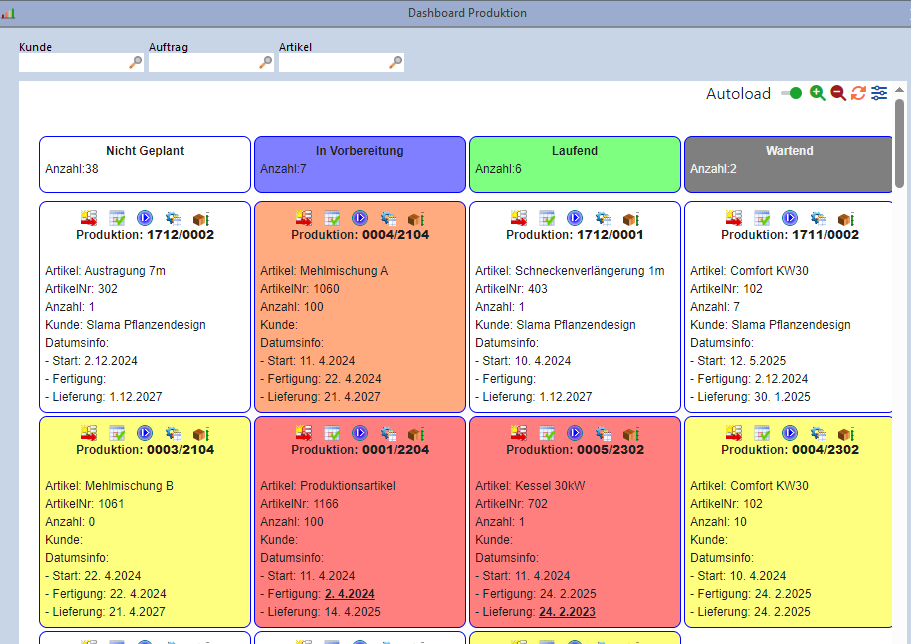Image resolution: width=911 pixels, height=644 pixels.
Task: Select the green zoom in magnifier icon
Action: [x=817, y=92]
